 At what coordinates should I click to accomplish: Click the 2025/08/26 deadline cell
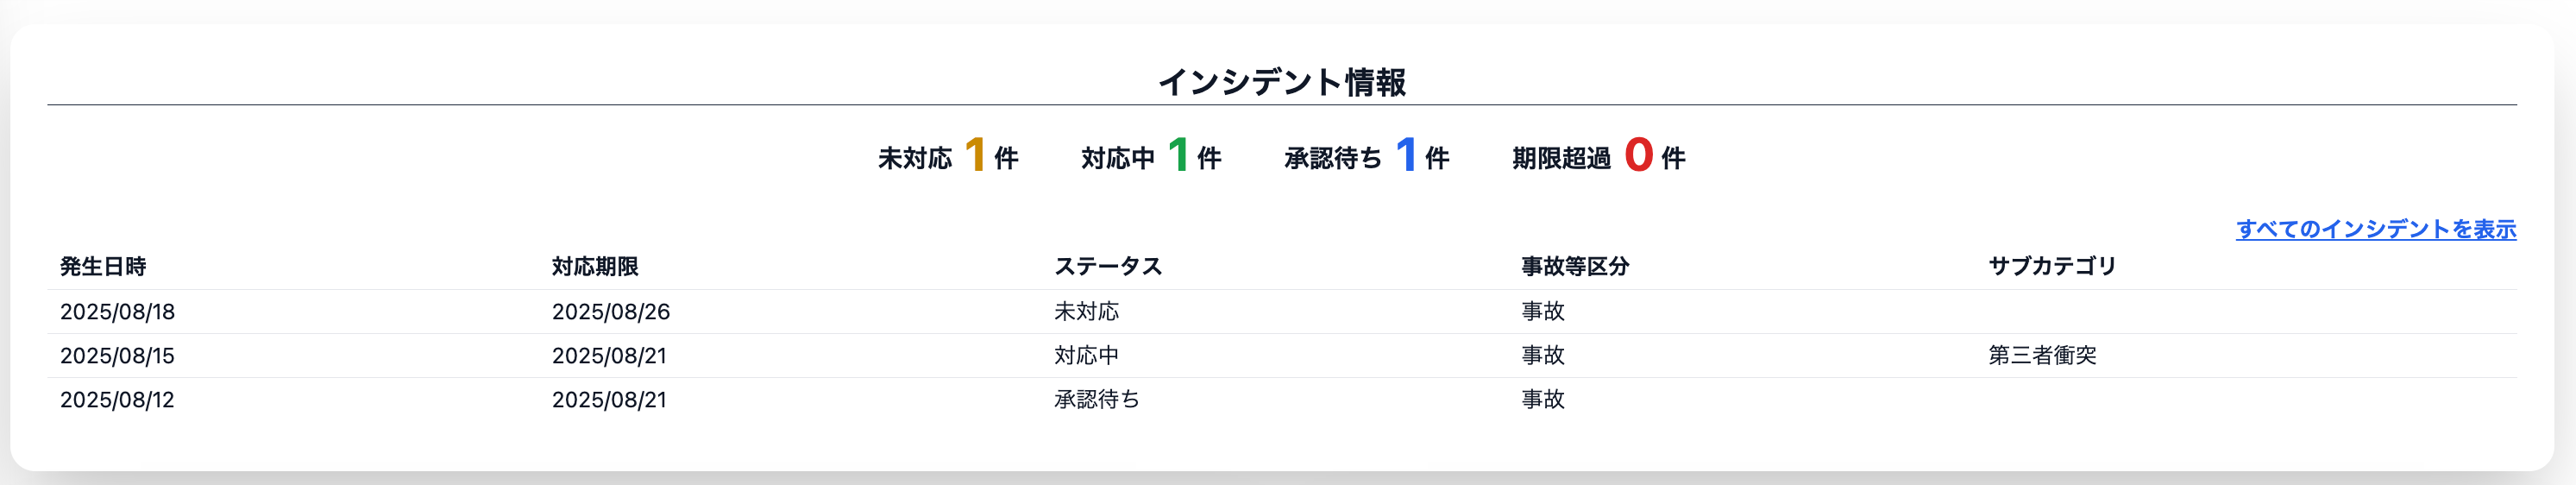611,312
